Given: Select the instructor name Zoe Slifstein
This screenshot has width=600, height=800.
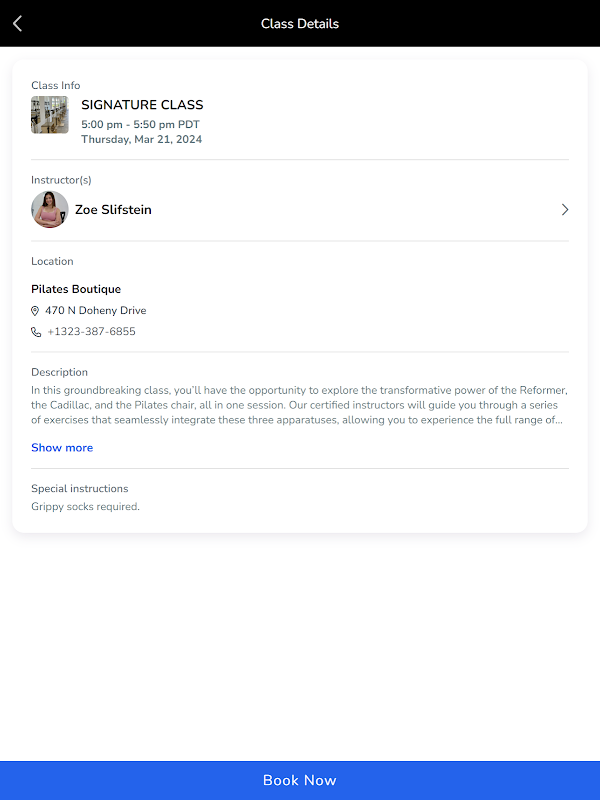Looking at the screenshot, I should tap(113, 210).
